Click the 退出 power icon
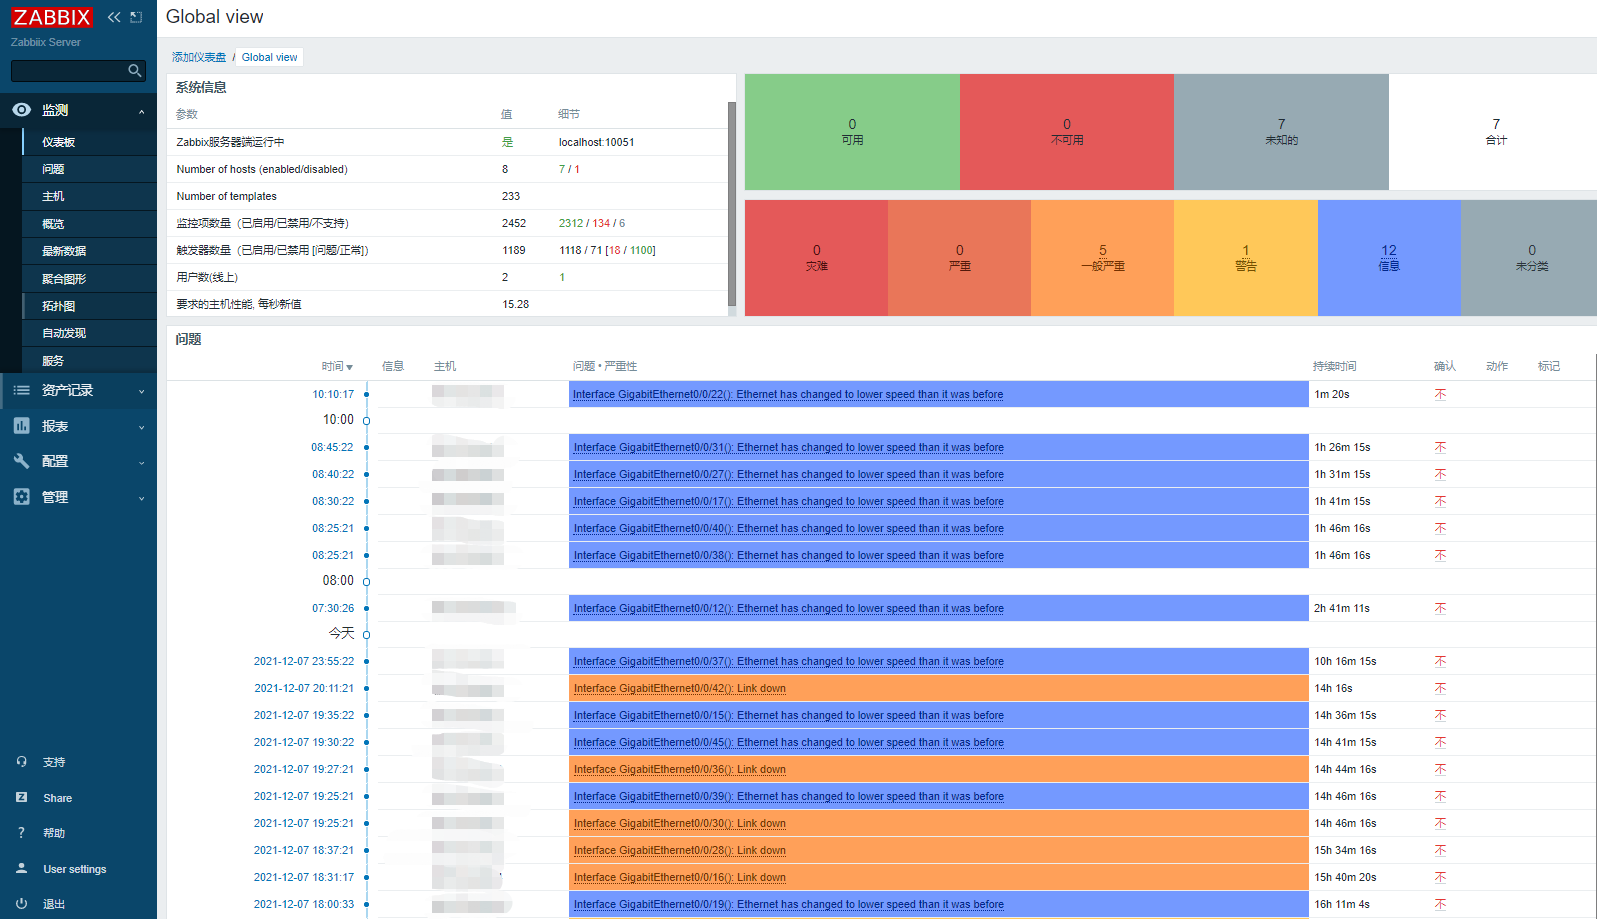Image resolution: width=1597 pixels, height=919 pixels. 21,904
